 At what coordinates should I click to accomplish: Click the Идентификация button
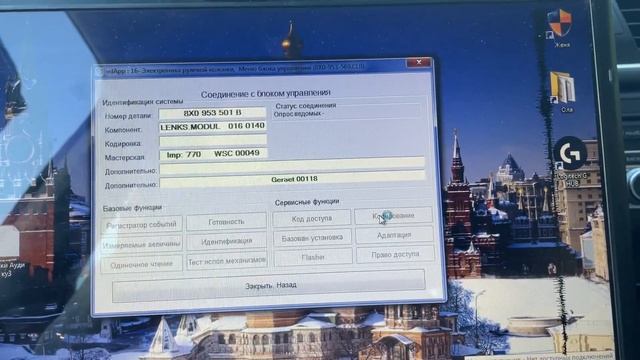227,241
